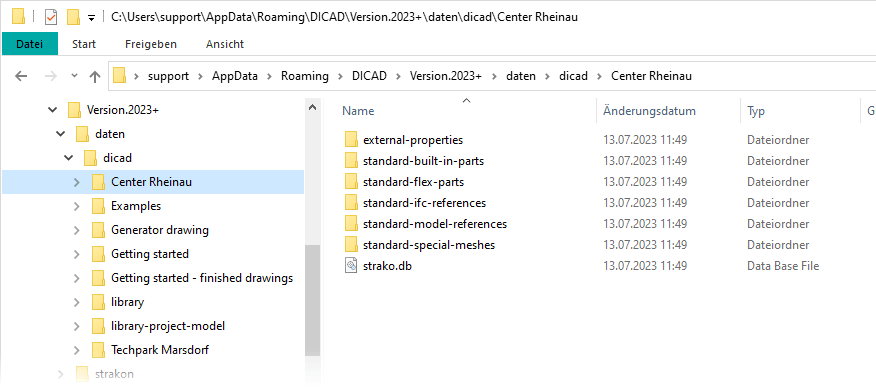This screenshot has width=876, height=389.
Task: Click the Up one level arrow
Action: pos(95,76)
